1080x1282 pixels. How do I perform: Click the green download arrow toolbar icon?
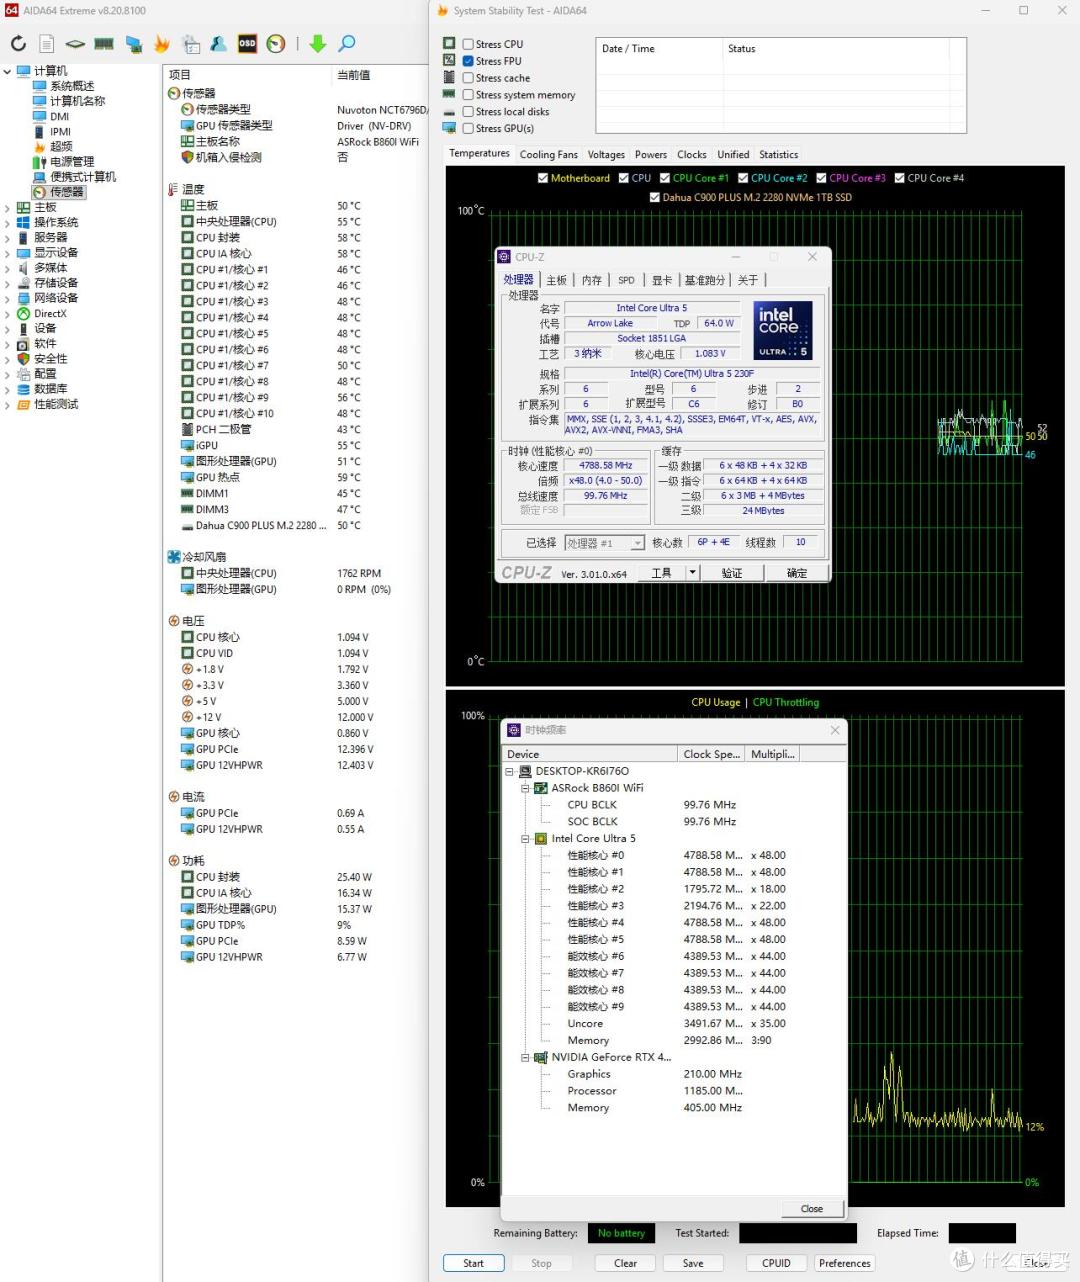point(318,44)
